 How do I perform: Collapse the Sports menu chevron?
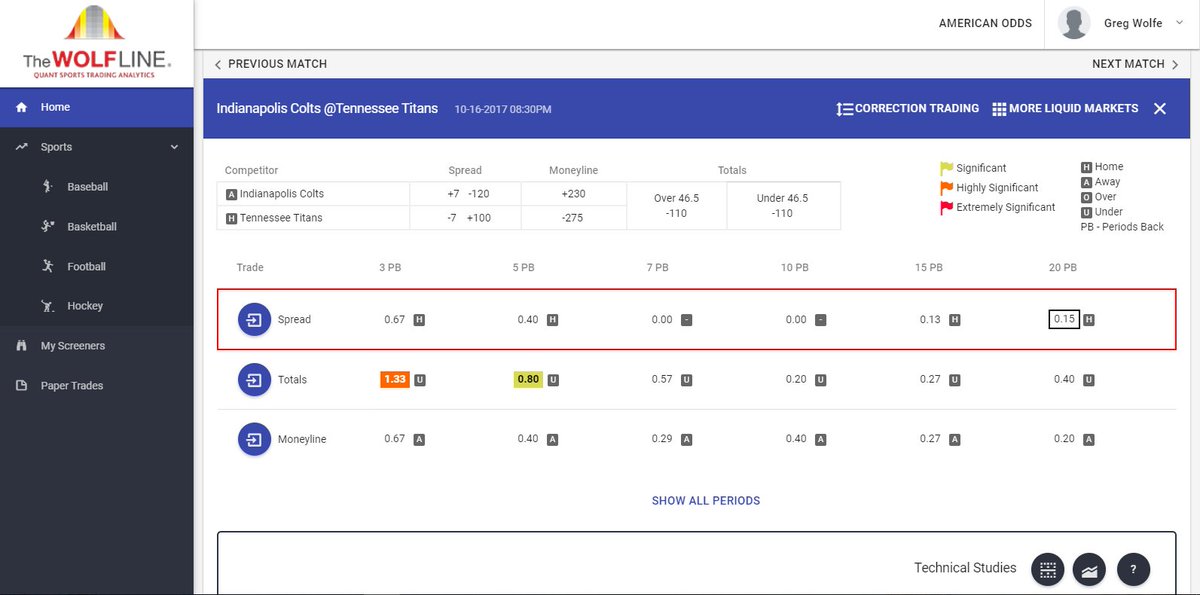pyautogui.click(x=174, y=147)
